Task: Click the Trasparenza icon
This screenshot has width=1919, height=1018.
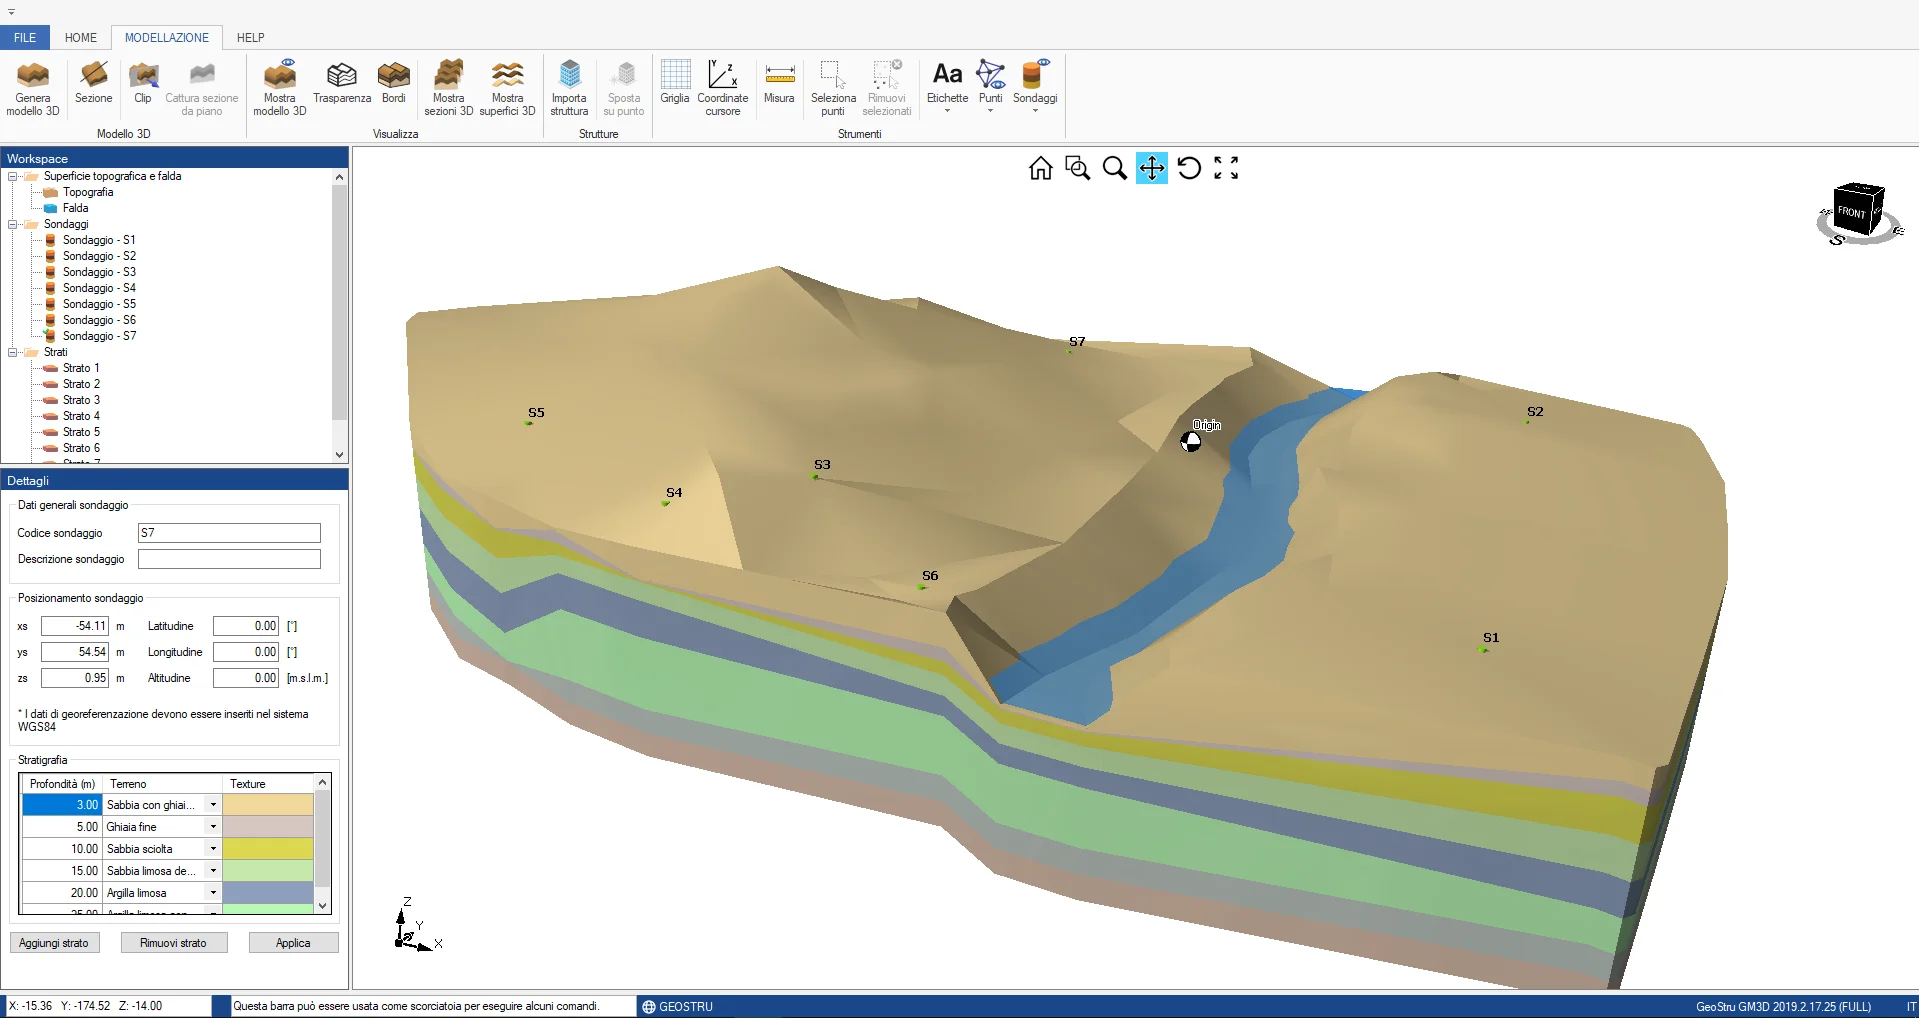Action: [x=342, y=83]
